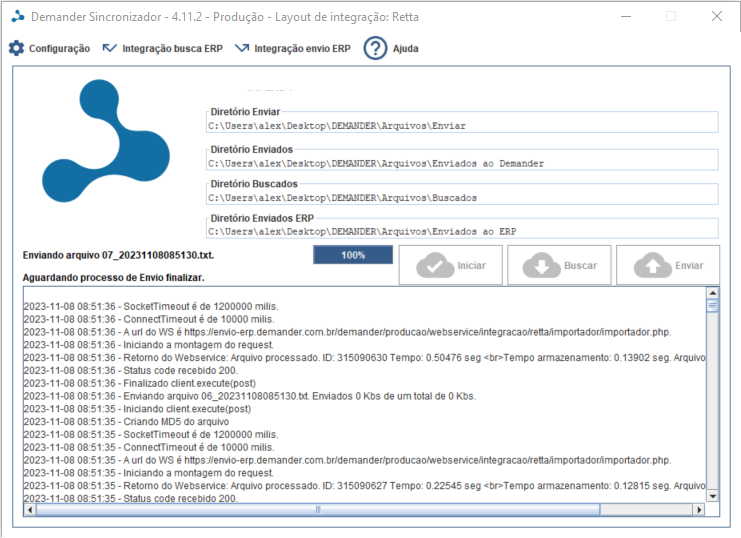741x538 pixels.
Task: Click the cloud download icon on Buscar
Action: click(541, 266)
